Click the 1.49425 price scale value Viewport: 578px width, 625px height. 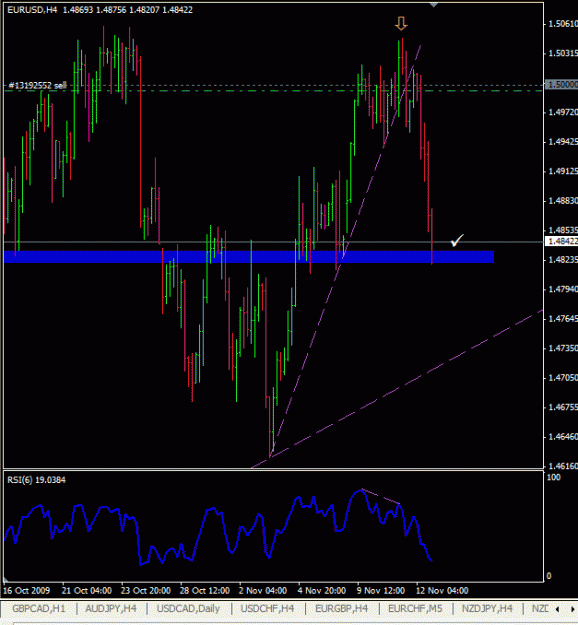(563, 142)
